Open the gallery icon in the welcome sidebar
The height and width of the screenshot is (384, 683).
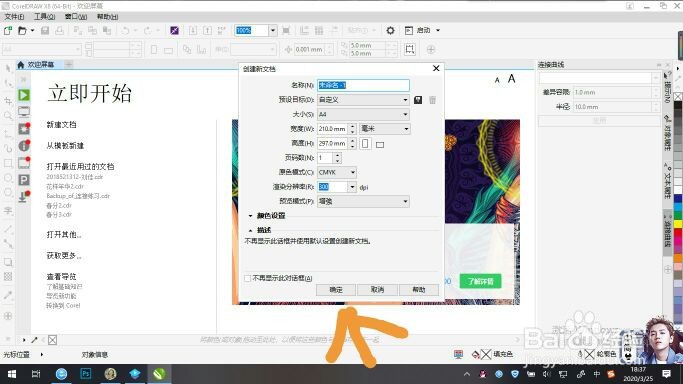(x=24, y=163)
